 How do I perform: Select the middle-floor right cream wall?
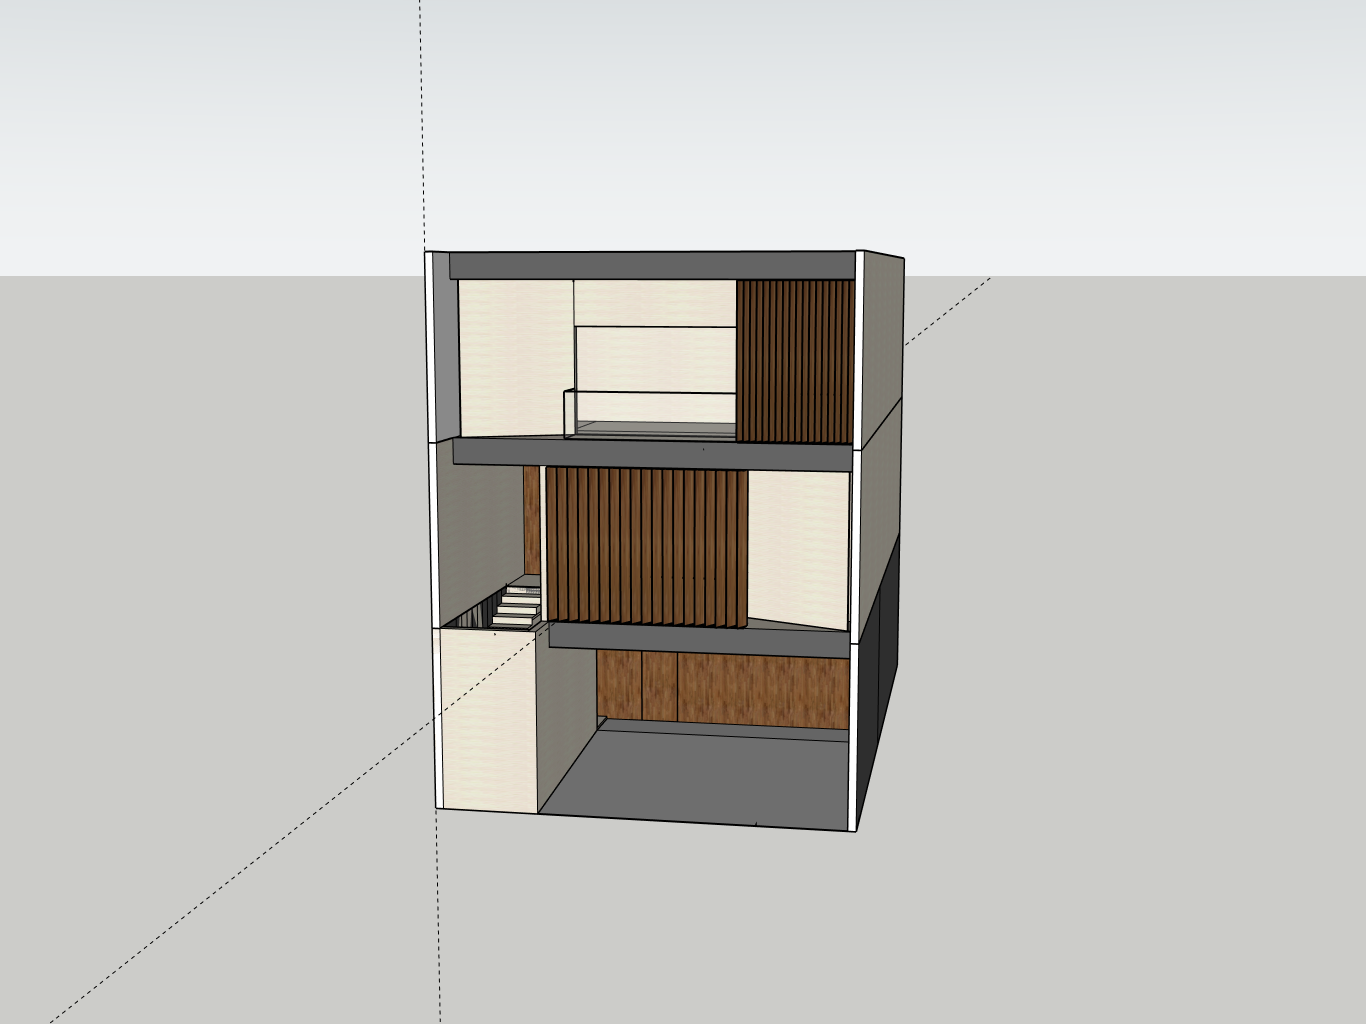[797, 545]
